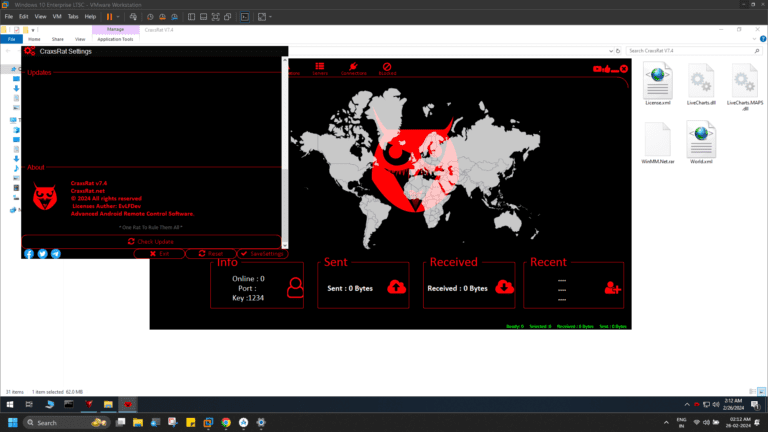The image size is (768, 432).
Task: Open the VMware View menu
Action: [40, 17]
